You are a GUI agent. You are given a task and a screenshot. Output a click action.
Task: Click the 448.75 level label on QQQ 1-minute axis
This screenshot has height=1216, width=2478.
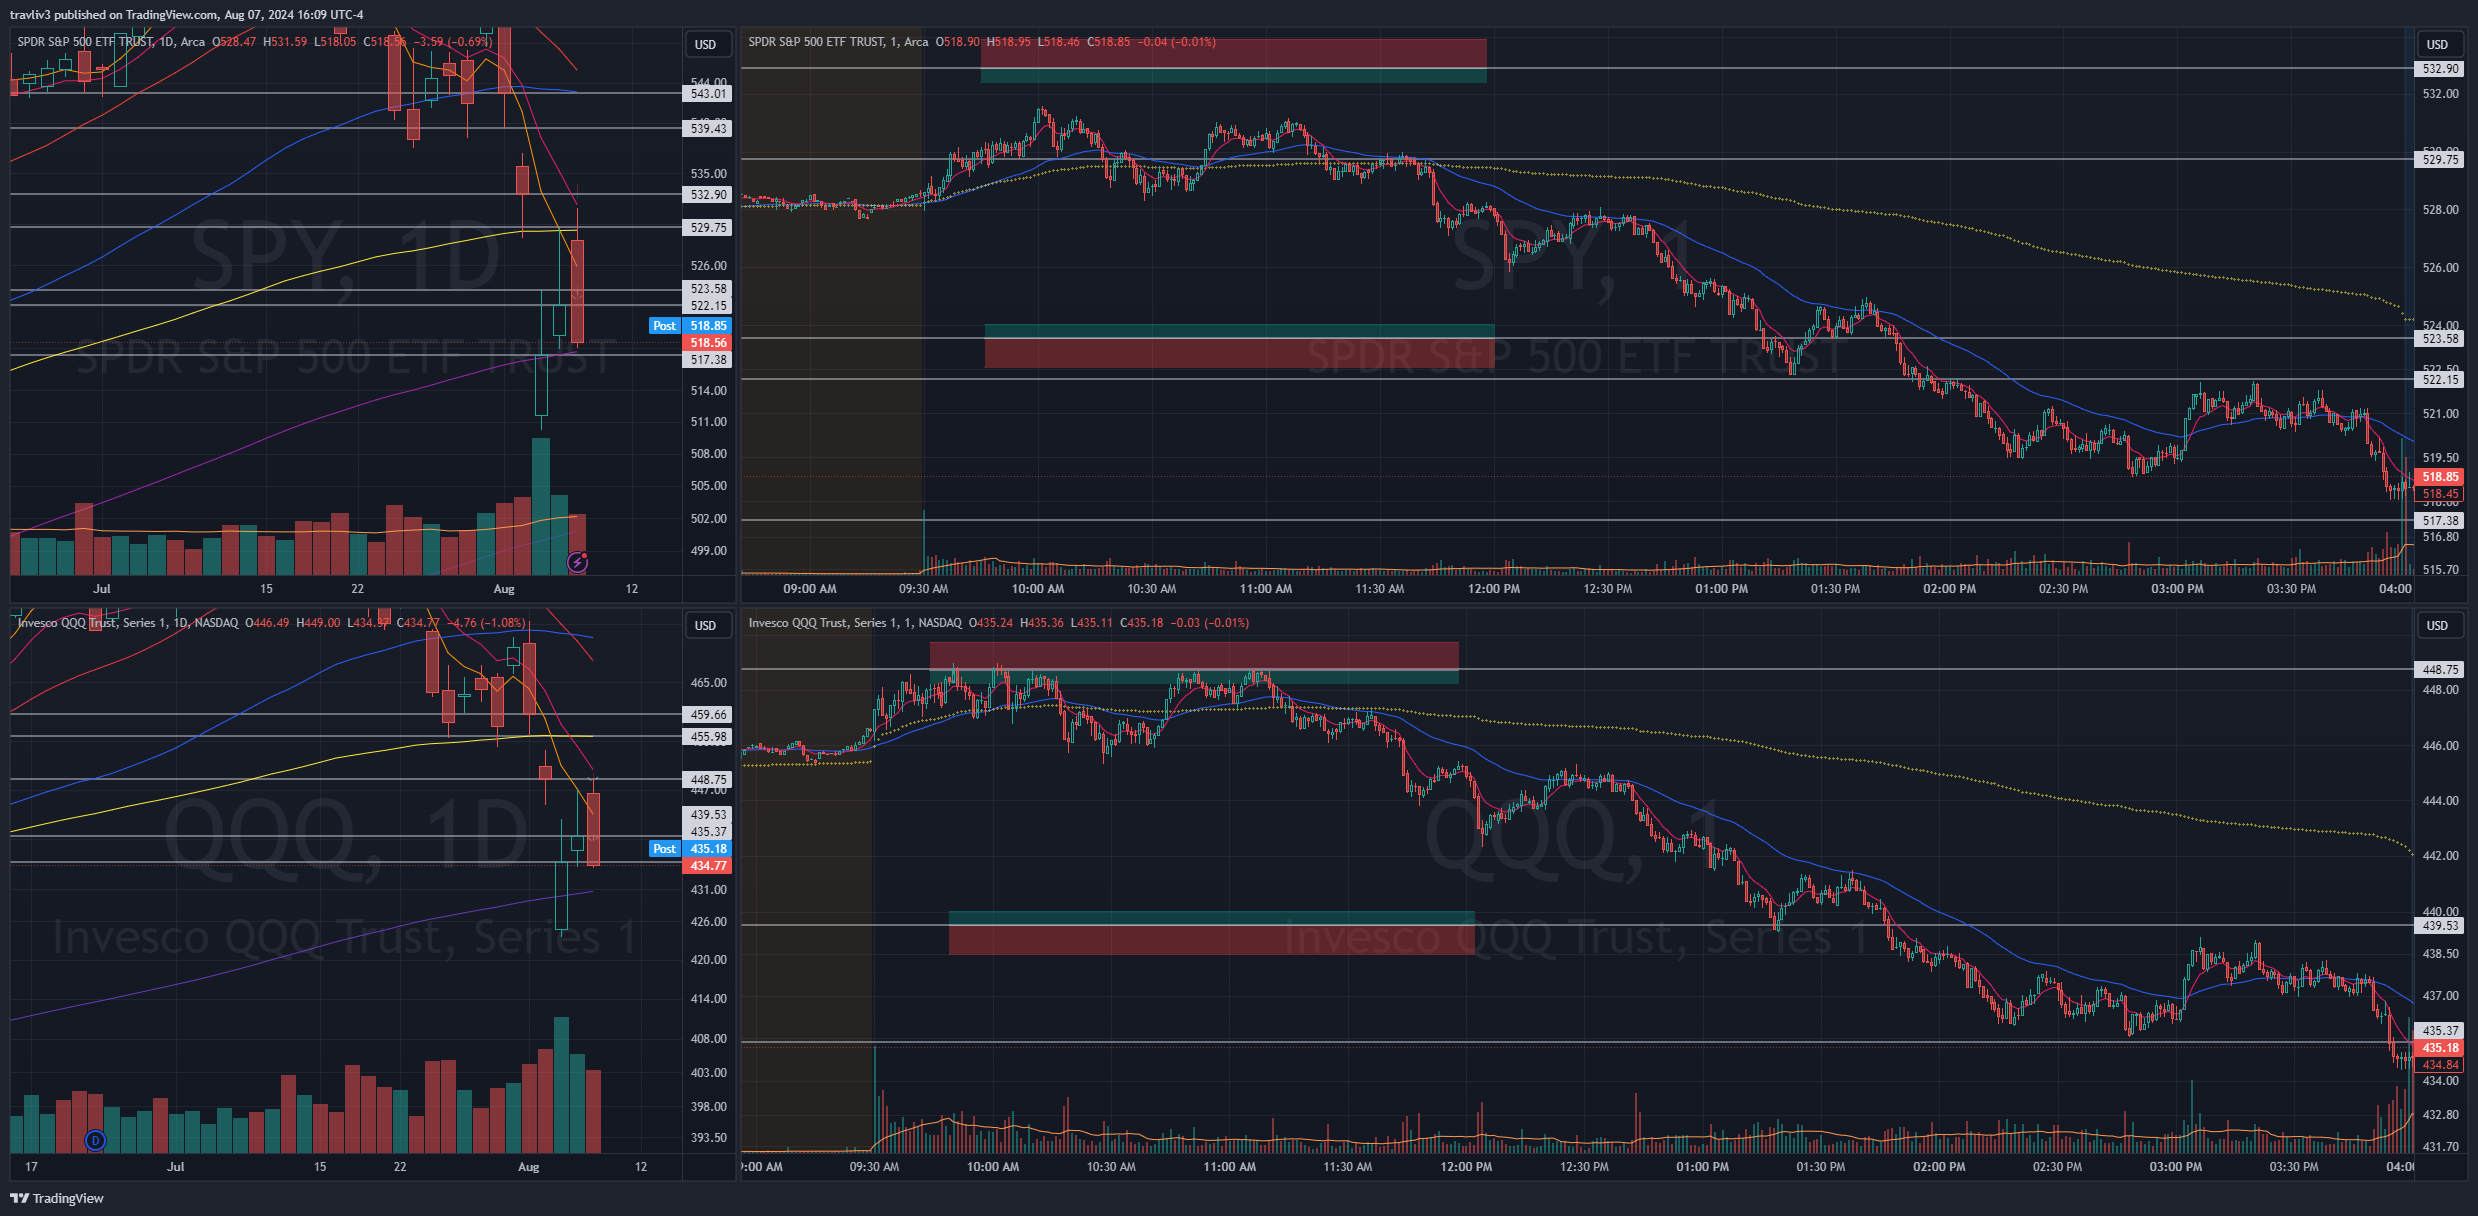tap(2440, 670)
